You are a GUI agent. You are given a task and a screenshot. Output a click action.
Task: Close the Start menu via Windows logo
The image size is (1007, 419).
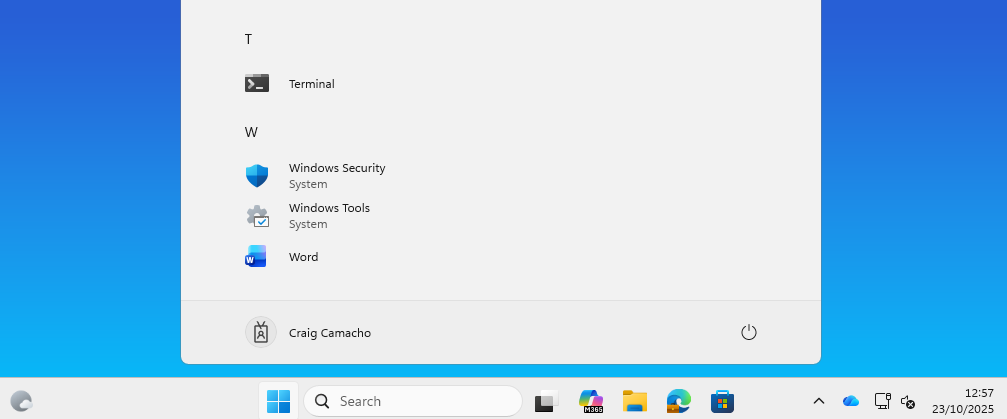point(278,401)
